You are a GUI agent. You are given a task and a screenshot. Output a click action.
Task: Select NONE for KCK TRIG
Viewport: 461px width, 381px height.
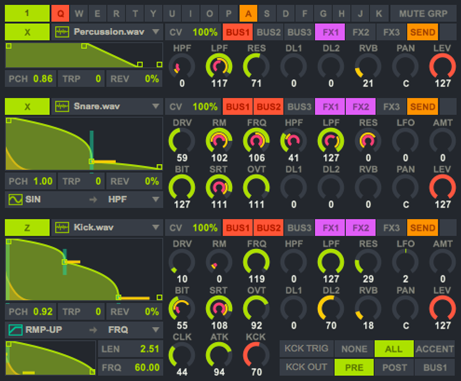354,349
